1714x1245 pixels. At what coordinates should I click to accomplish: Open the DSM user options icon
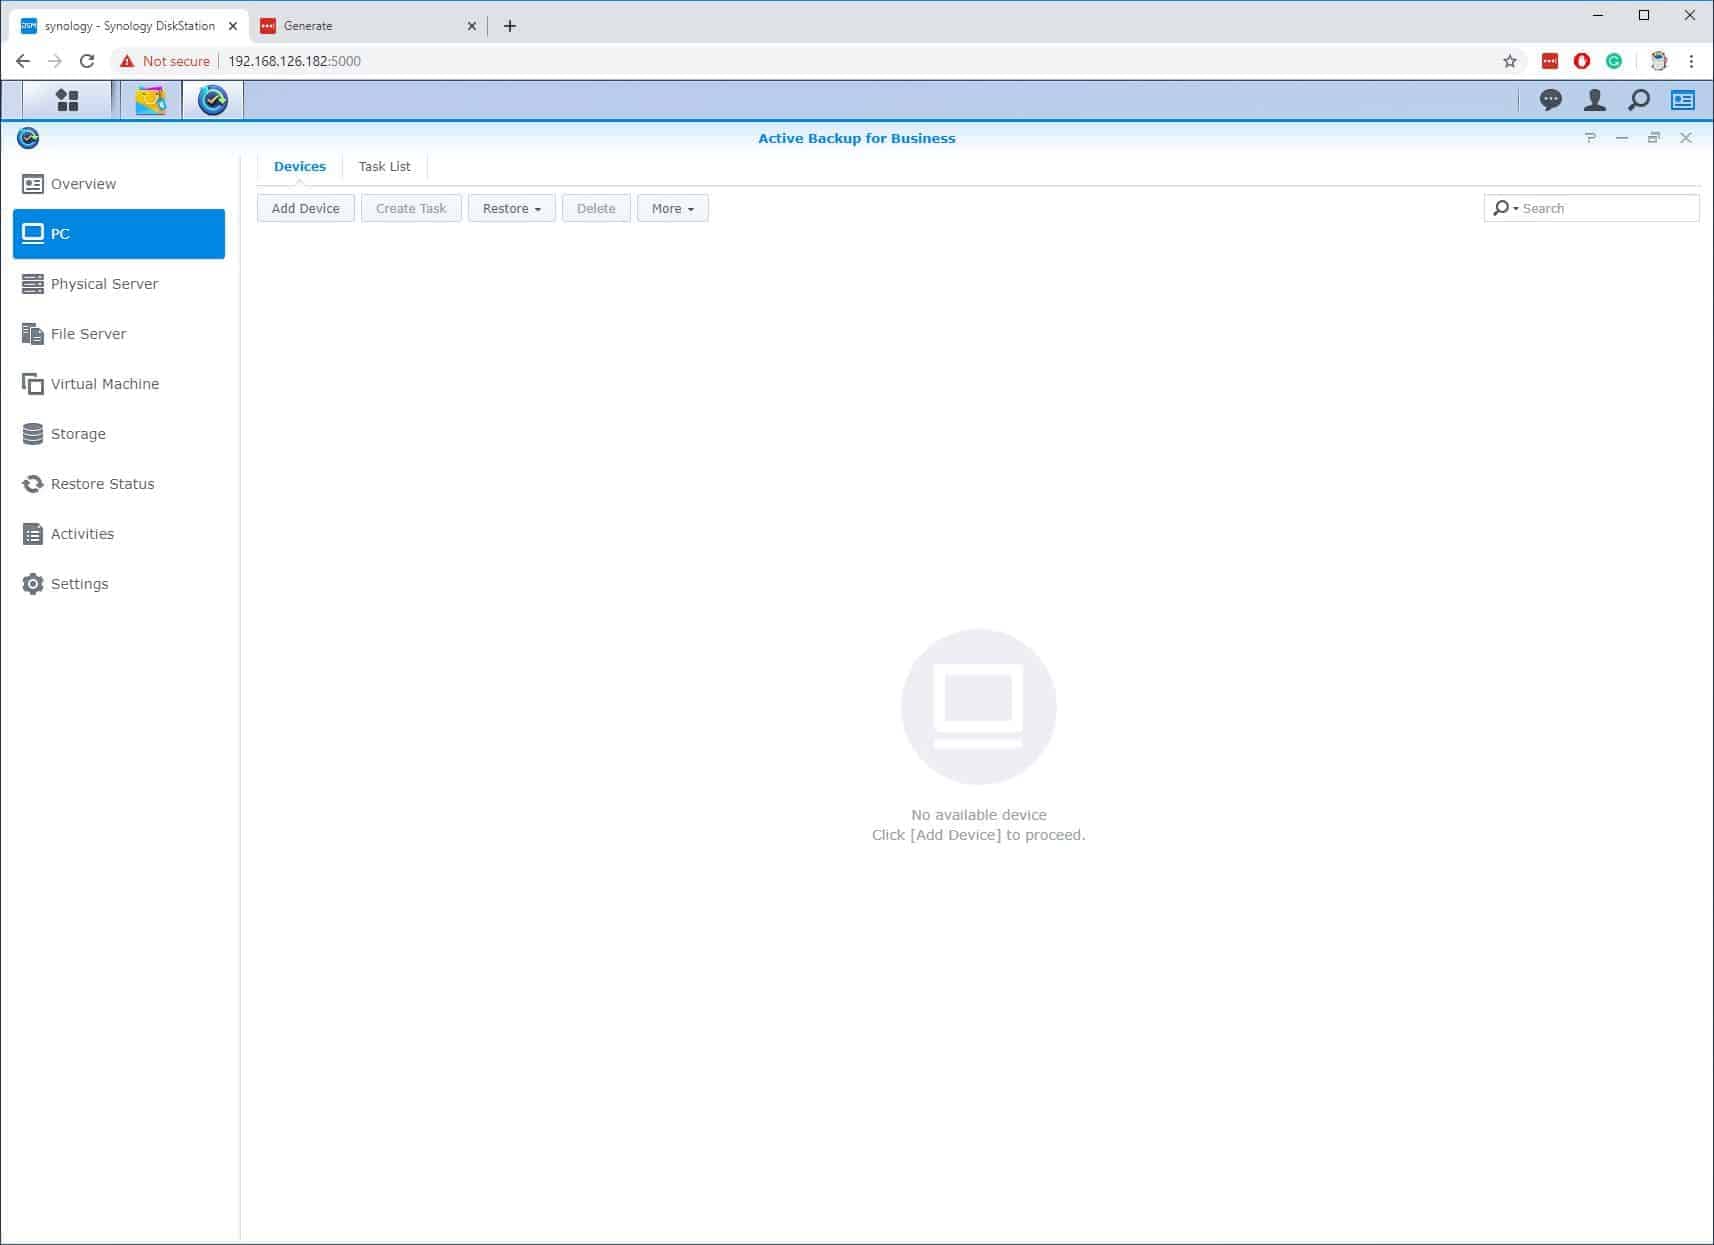tap(1595, 100)
